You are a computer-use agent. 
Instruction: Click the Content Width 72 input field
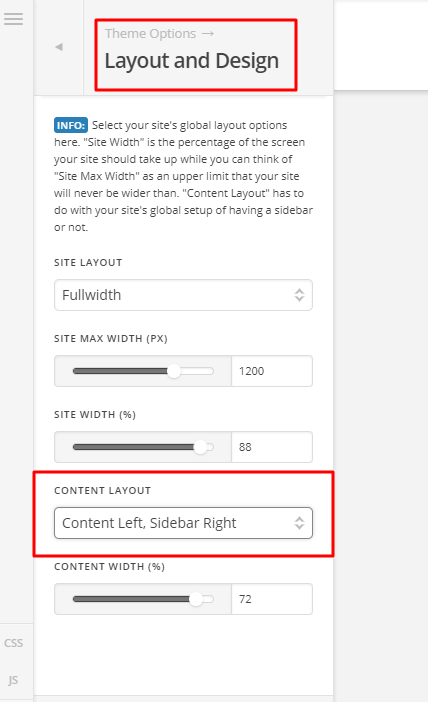(x=272, y=599)
